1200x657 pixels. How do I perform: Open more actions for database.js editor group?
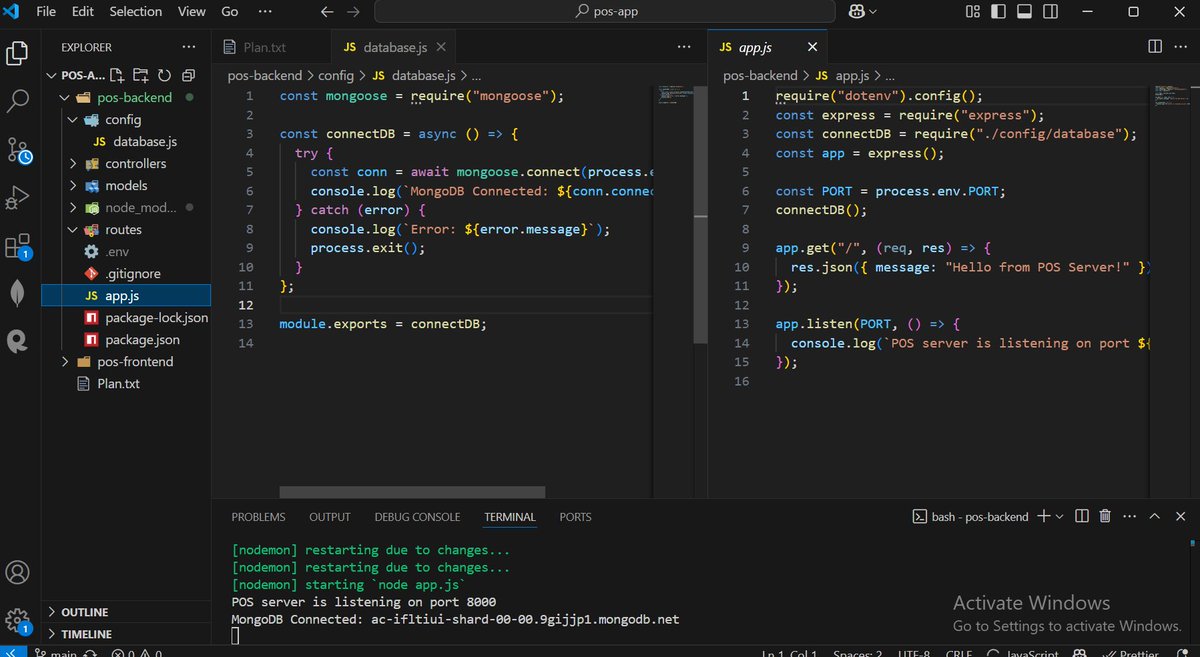683,47
